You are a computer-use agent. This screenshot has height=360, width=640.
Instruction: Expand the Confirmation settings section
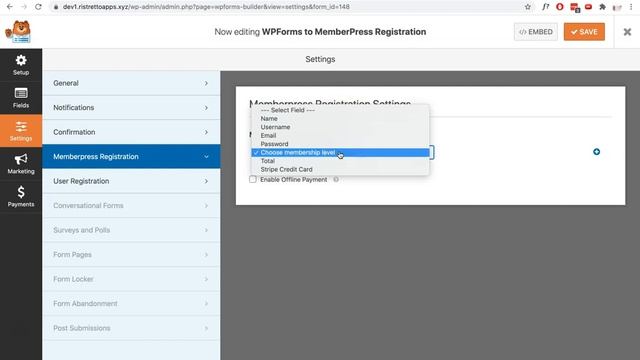tap(131, 132)
